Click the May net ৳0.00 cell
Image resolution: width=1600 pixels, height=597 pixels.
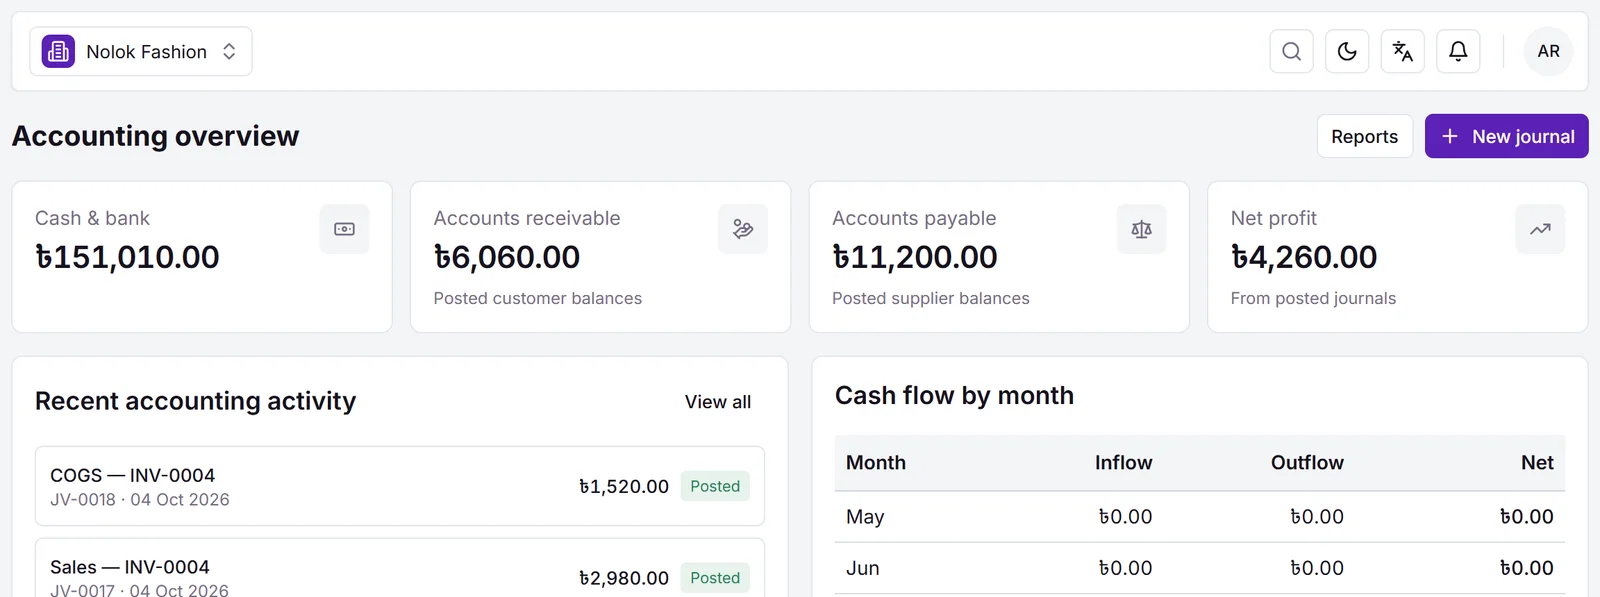[x=1527, y=517]
